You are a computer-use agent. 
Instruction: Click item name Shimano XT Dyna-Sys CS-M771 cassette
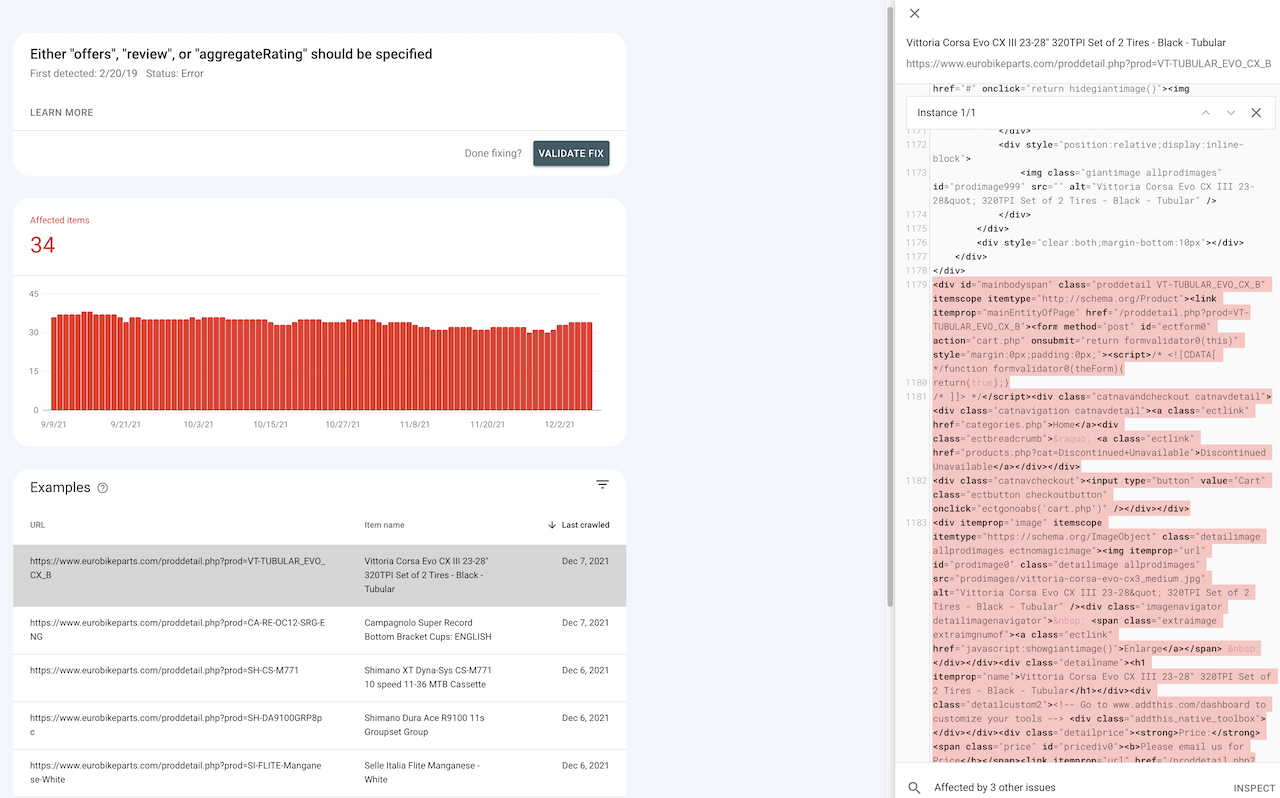pos(428,677)
